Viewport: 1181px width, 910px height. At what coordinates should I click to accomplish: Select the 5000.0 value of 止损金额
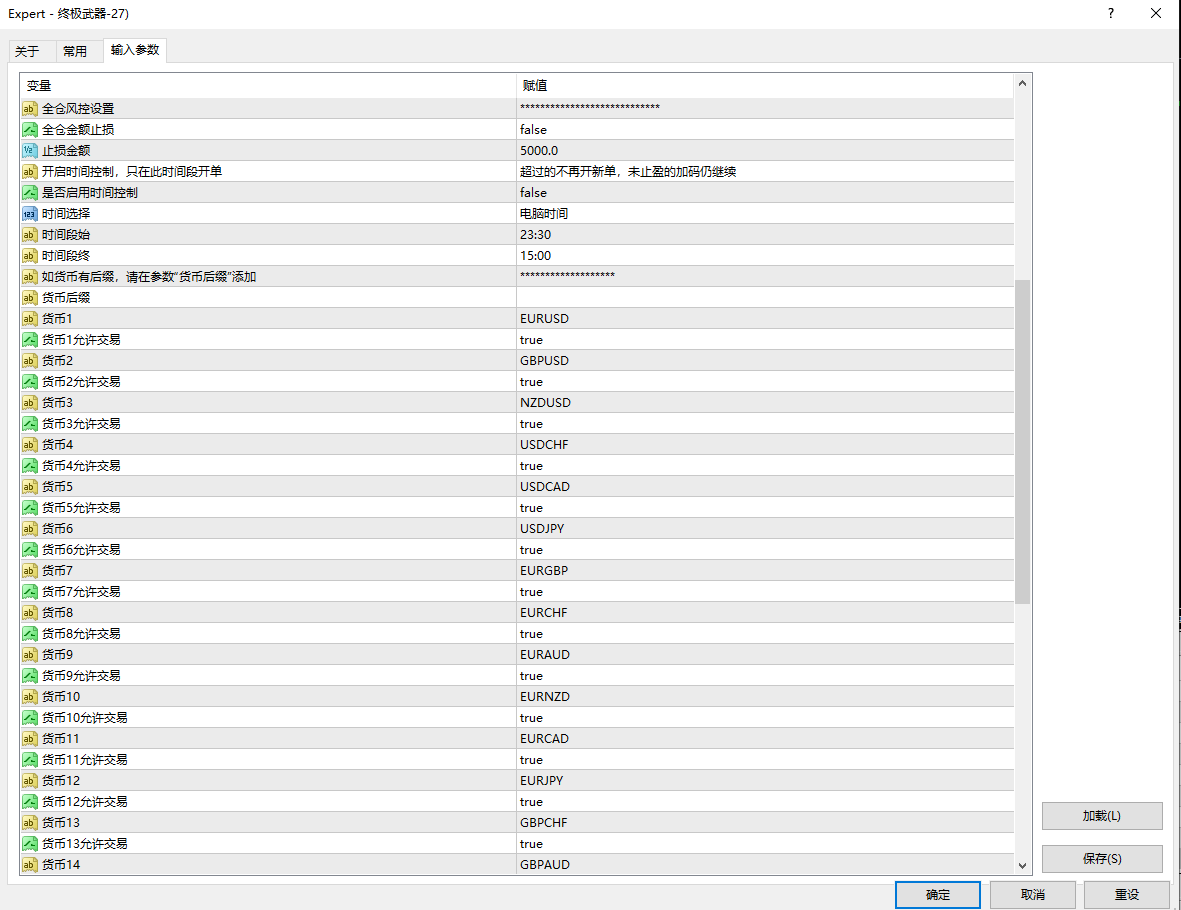point(765,151)
